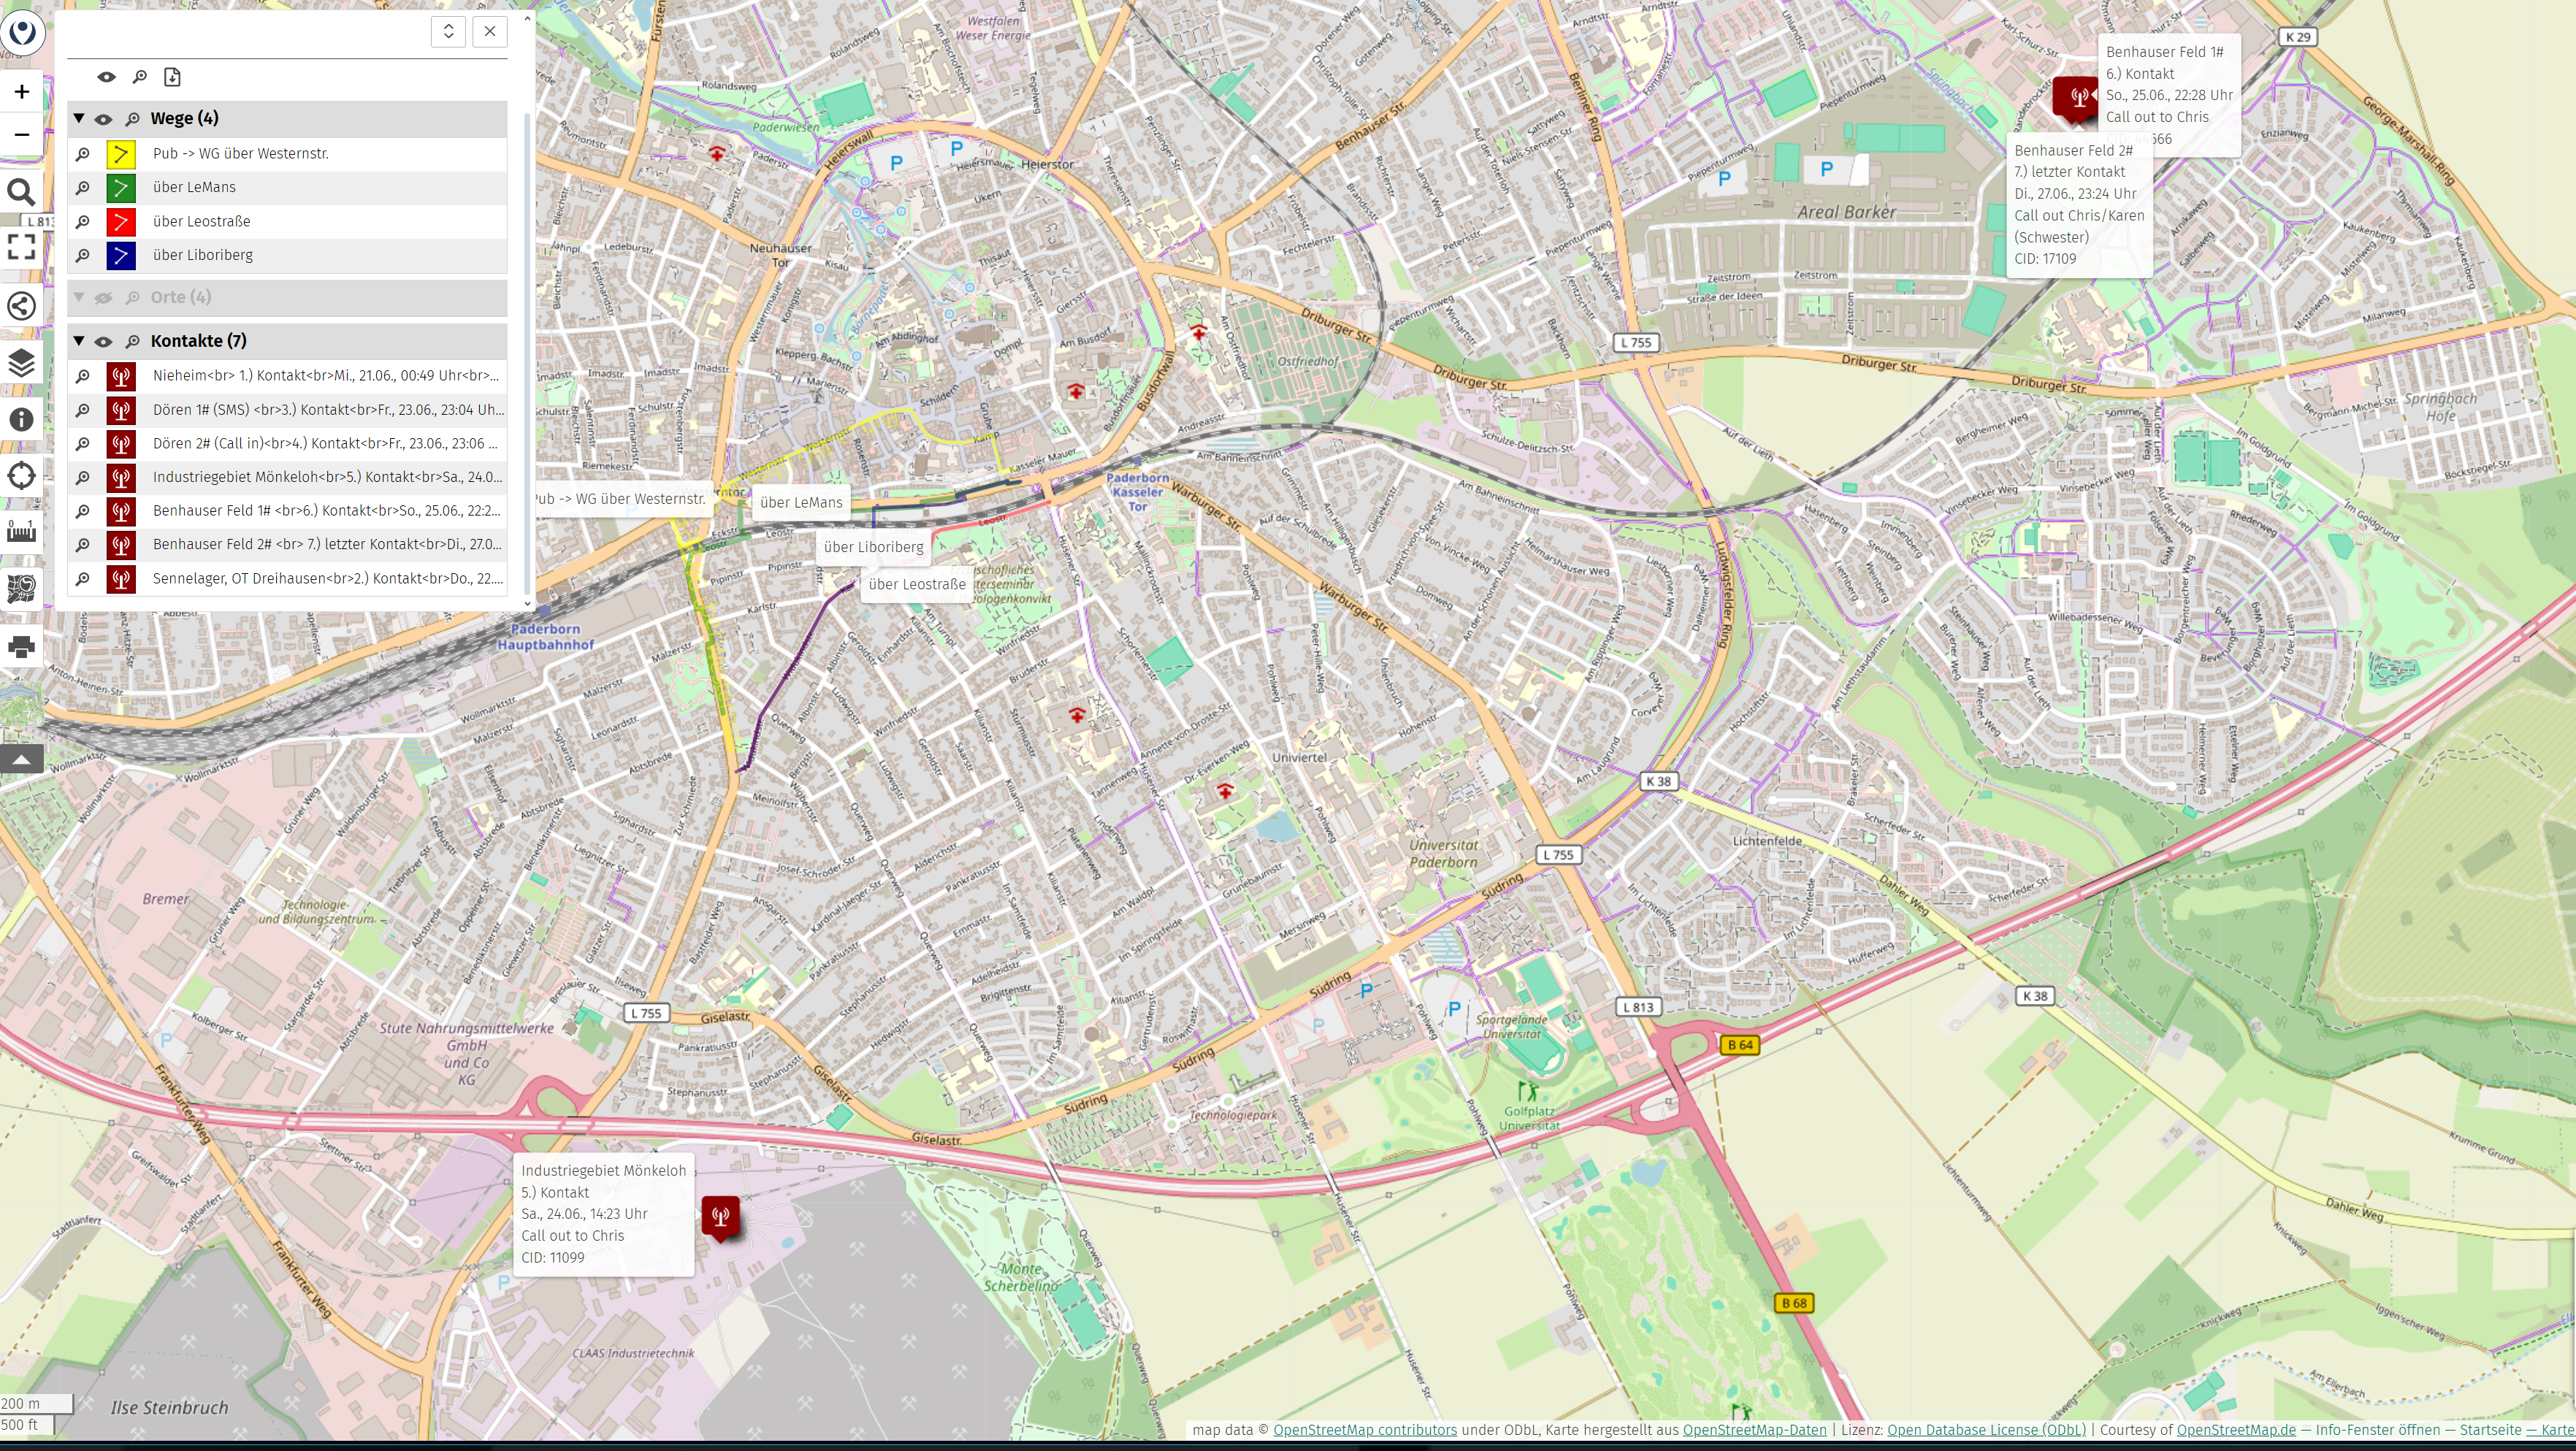2576x1451 pixels.
Task: Open the OpenStreetMap contributors link
Action: click(1364, 1430)
